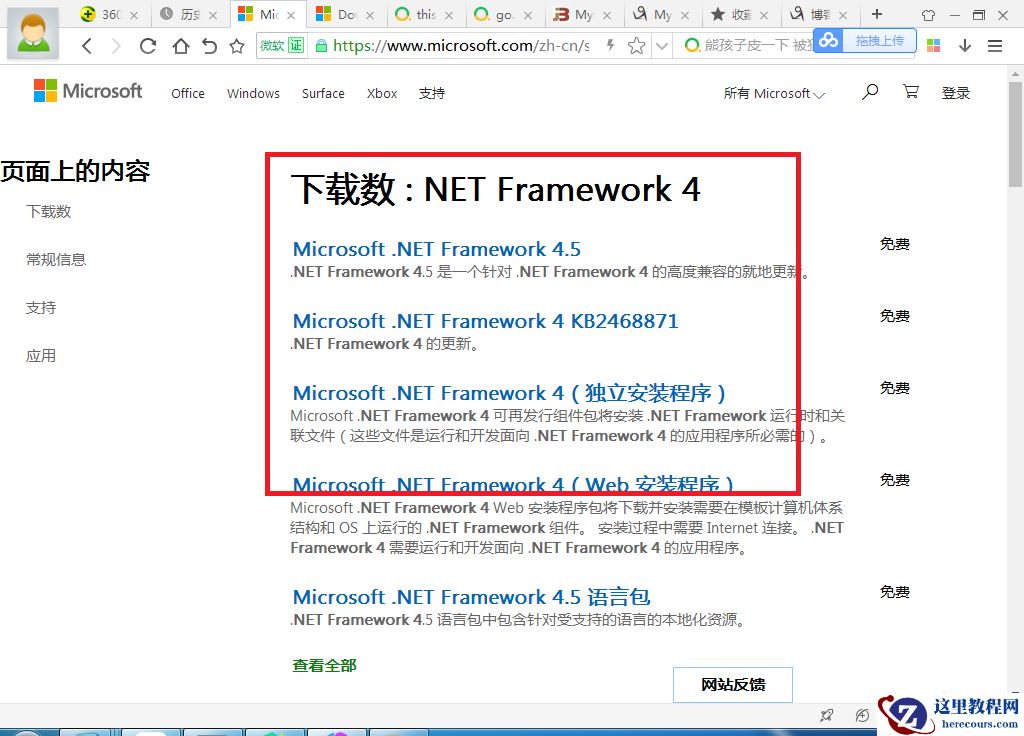Click the user avatar in browser corner
1024x736 pixels.
coord(33,34)
